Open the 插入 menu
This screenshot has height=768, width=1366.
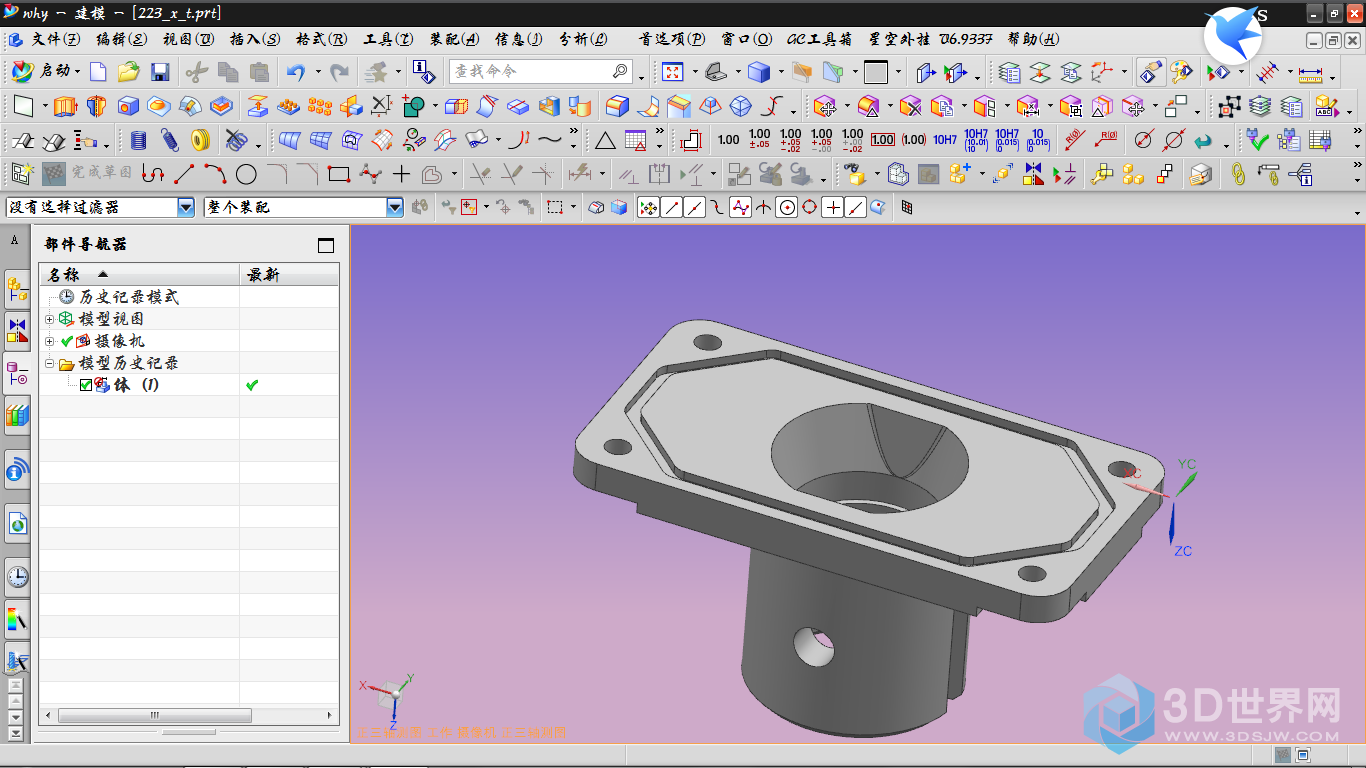tap(254, 39)
